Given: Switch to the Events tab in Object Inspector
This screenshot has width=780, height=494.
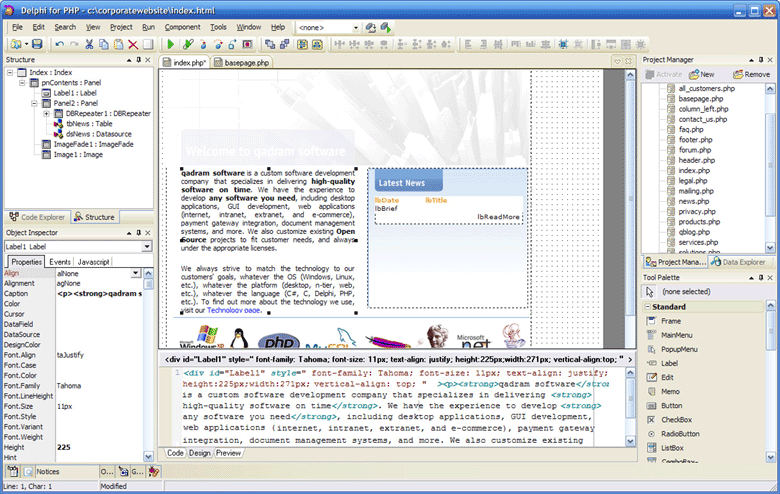Looking at the screenshot, I should pos(60,262).
